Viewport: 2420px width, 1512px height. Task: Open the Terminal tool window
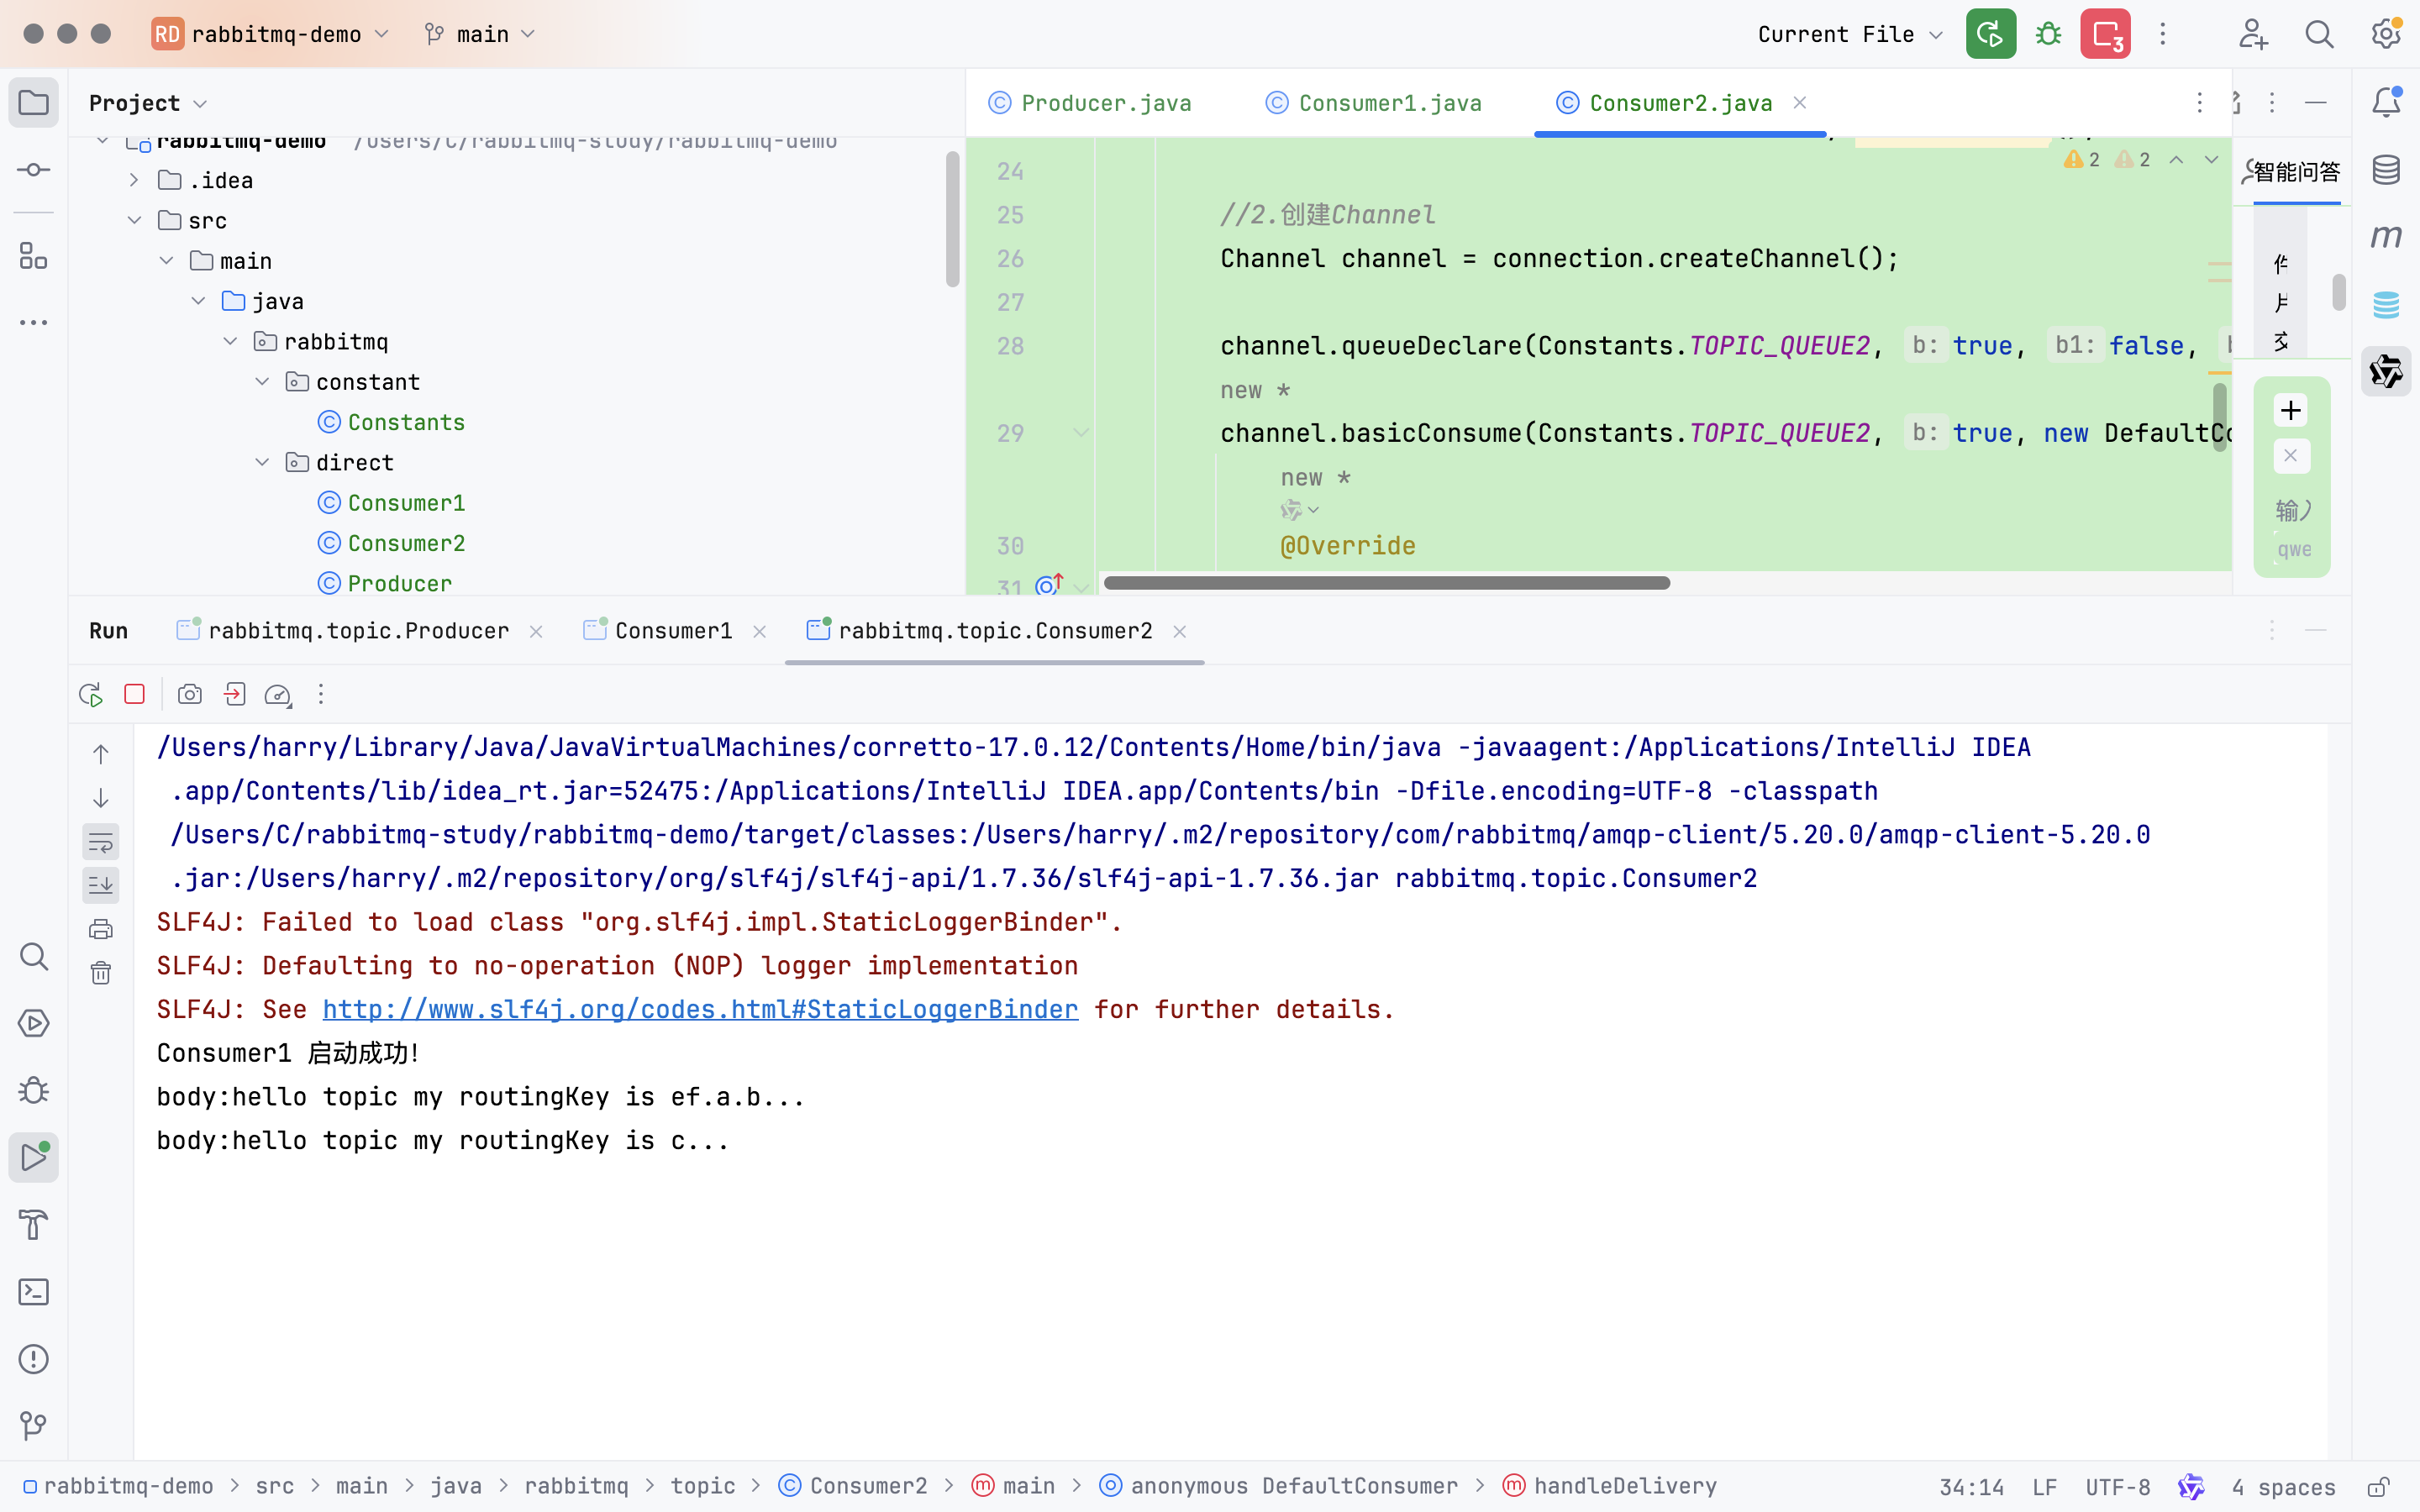coord(34,1292)
